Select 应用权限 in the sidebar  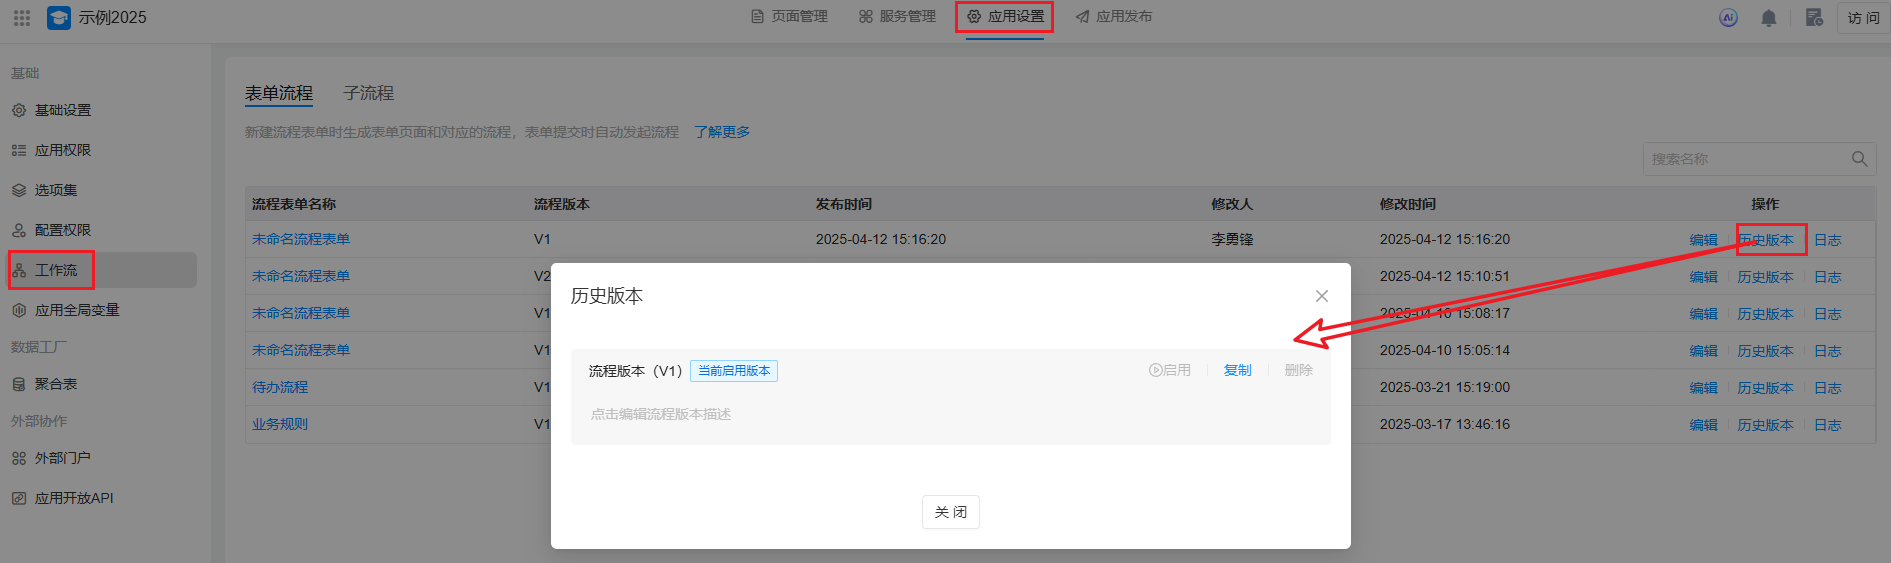coord(62,150)
